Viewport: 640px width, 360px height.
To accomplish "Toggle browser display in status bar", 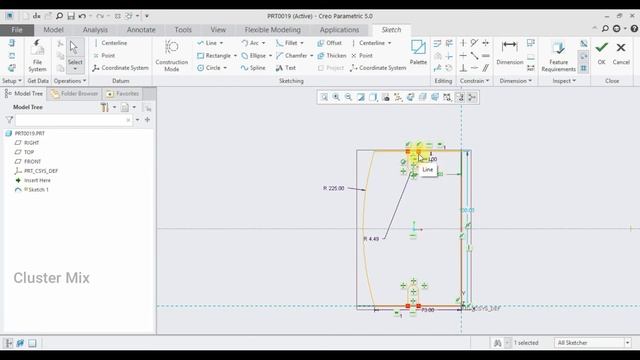I will coord(20,343).
